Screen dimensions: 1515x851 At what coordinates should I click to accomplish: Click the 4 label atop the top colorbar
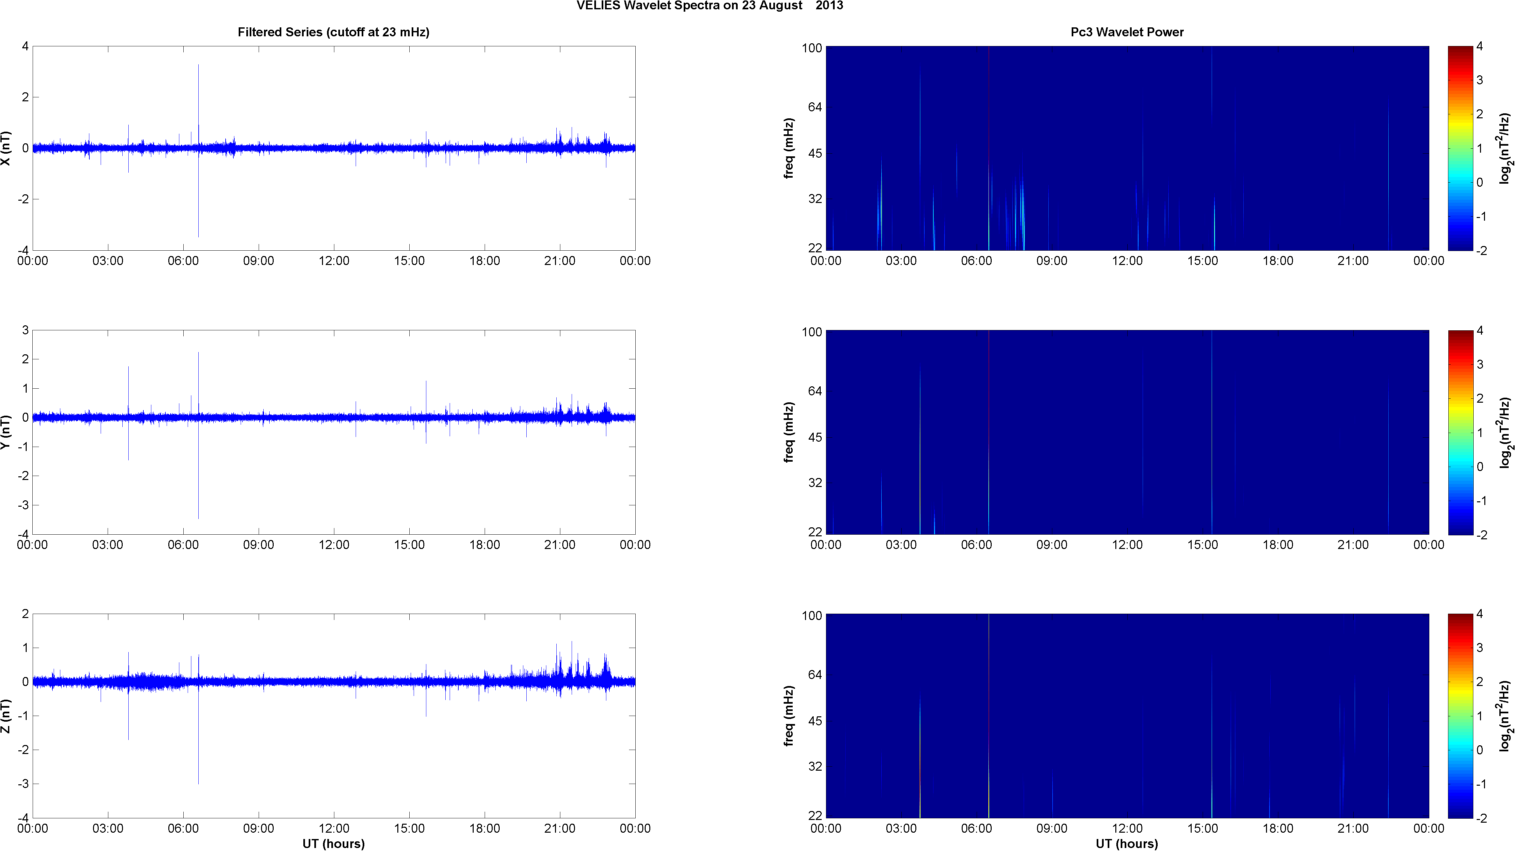1480,47
